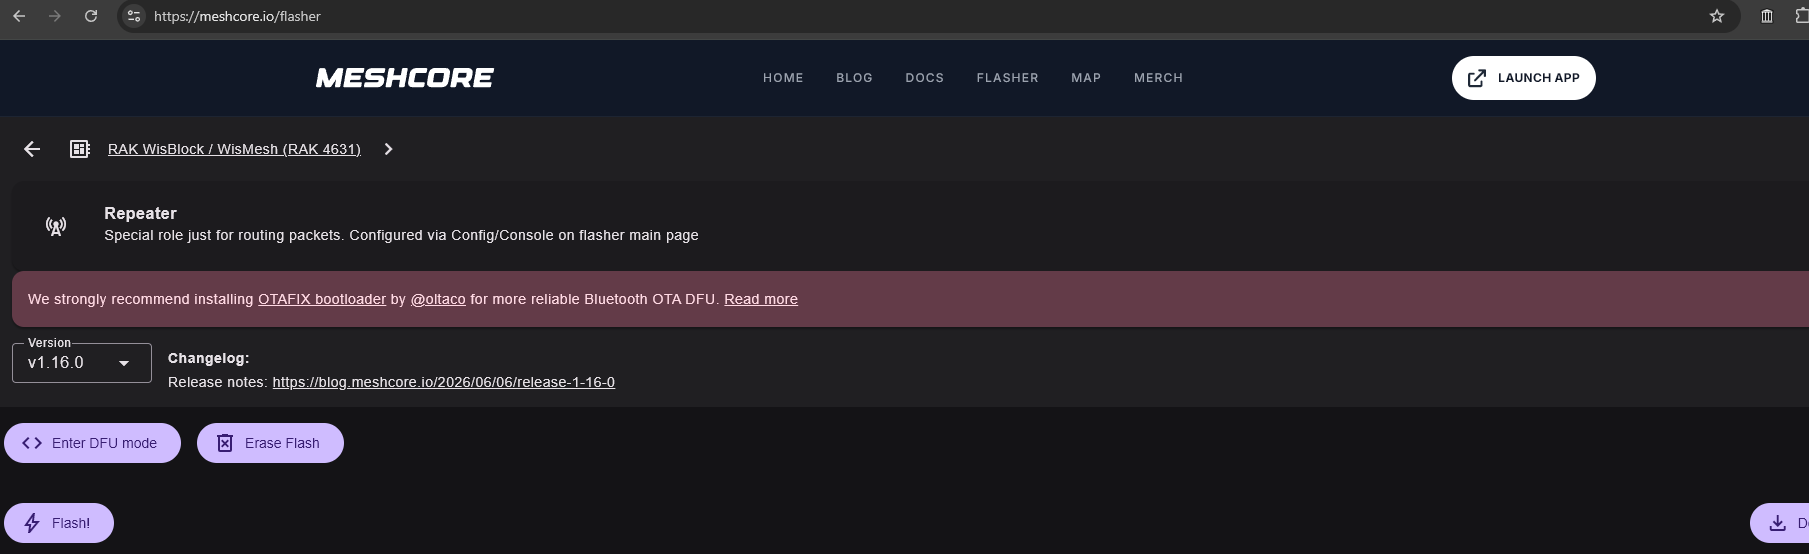Click the Launch App button
The image size is (1809, 554).
point(1523,78)
